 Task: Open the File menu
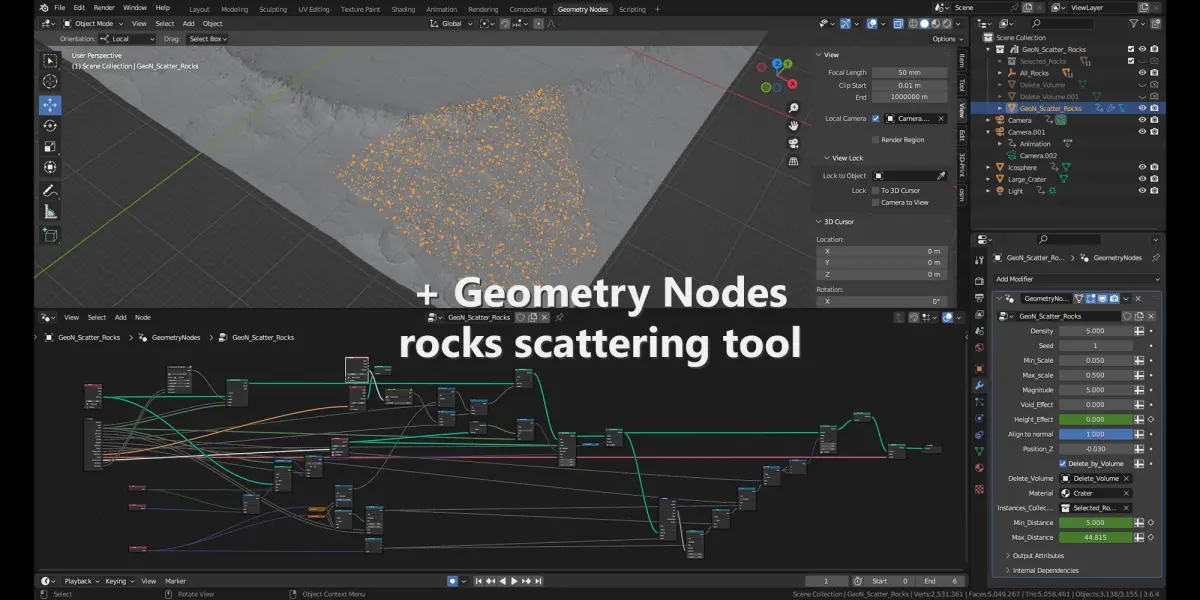click(x=60, y=8)
